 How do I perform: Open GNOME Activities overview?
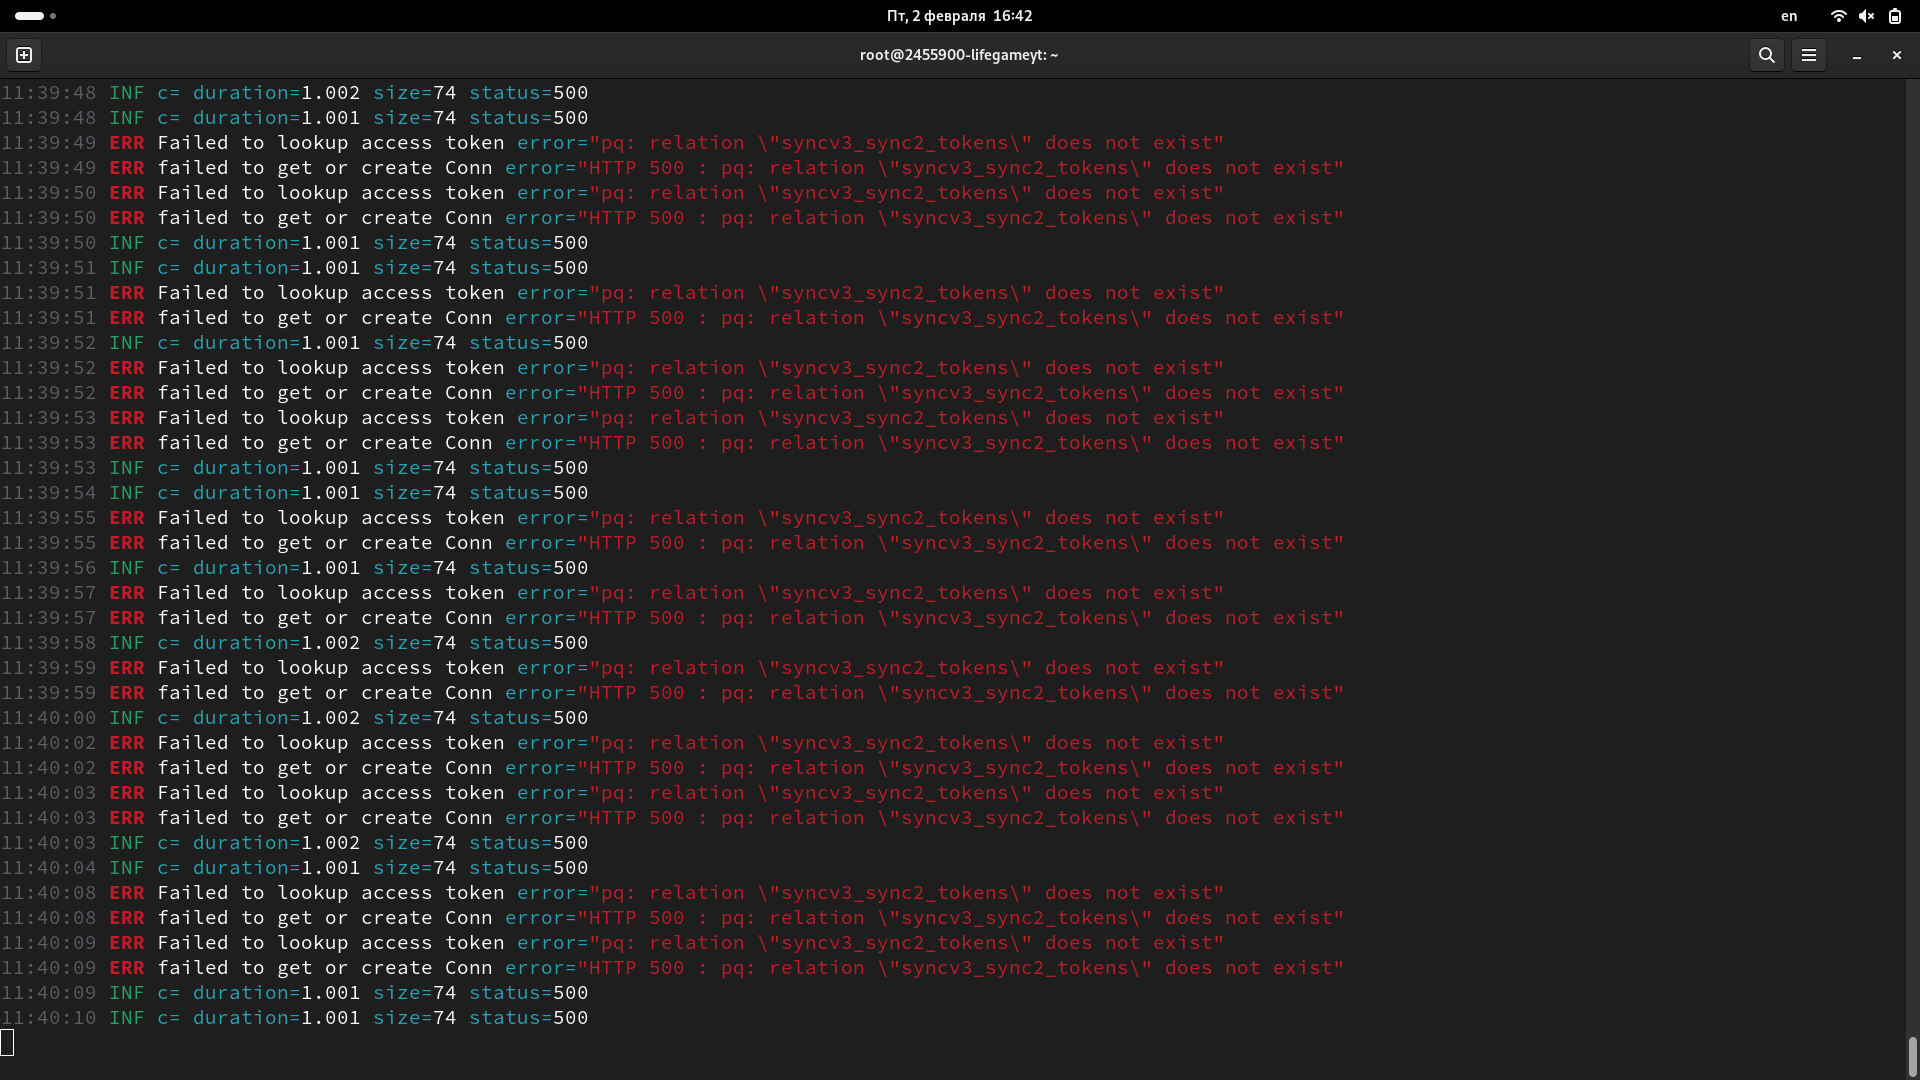pyautogui.click(x=35, y=16)
